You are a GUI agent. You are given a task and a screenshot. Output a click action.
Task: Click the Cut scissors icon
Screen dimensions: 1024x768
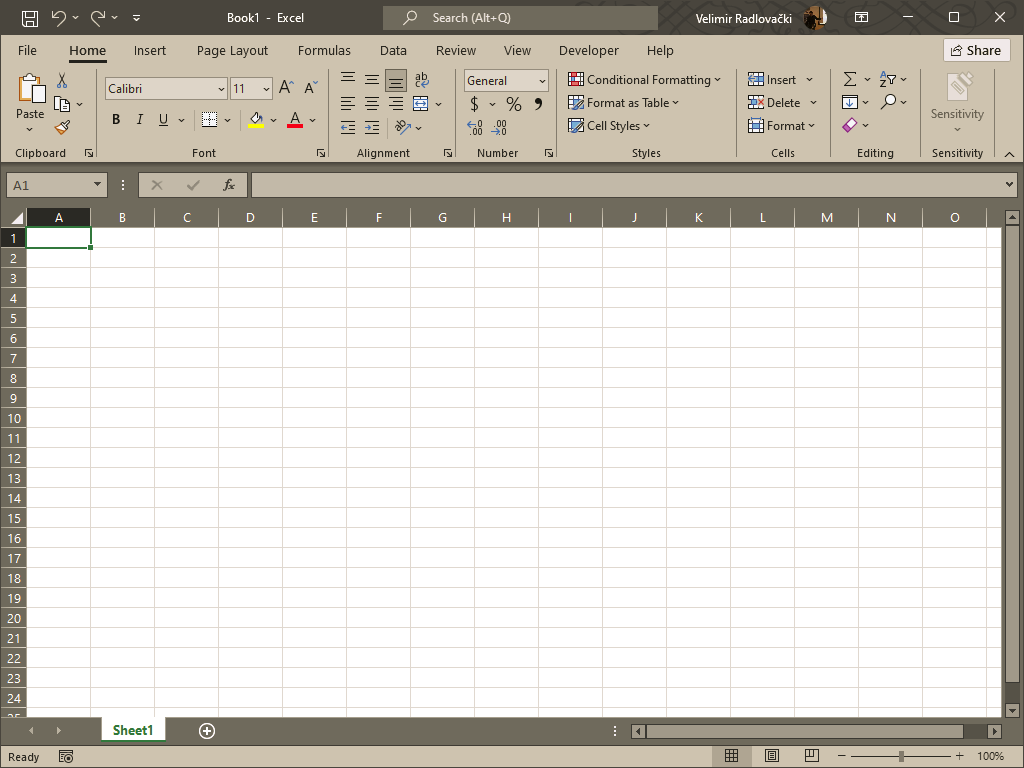pyautogui.click(x=62, y=81)
